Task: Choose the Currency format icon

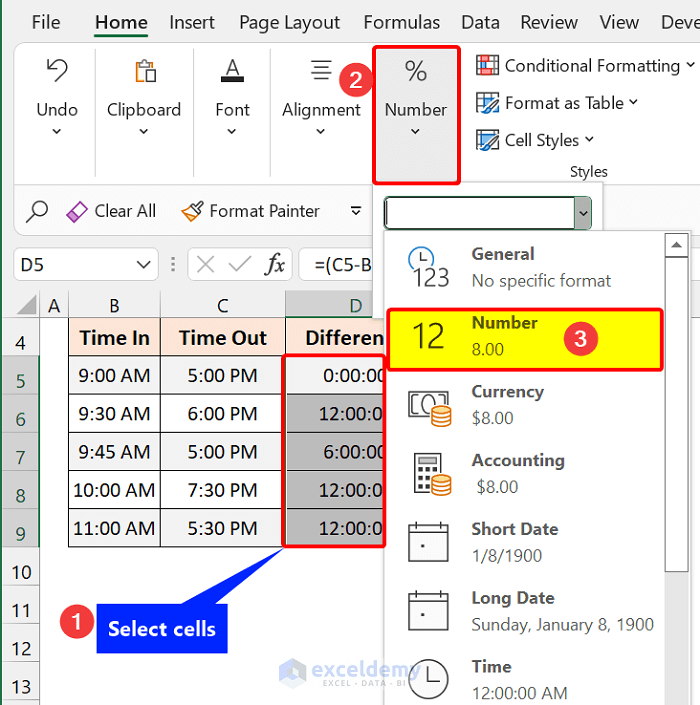Action: 429,408
